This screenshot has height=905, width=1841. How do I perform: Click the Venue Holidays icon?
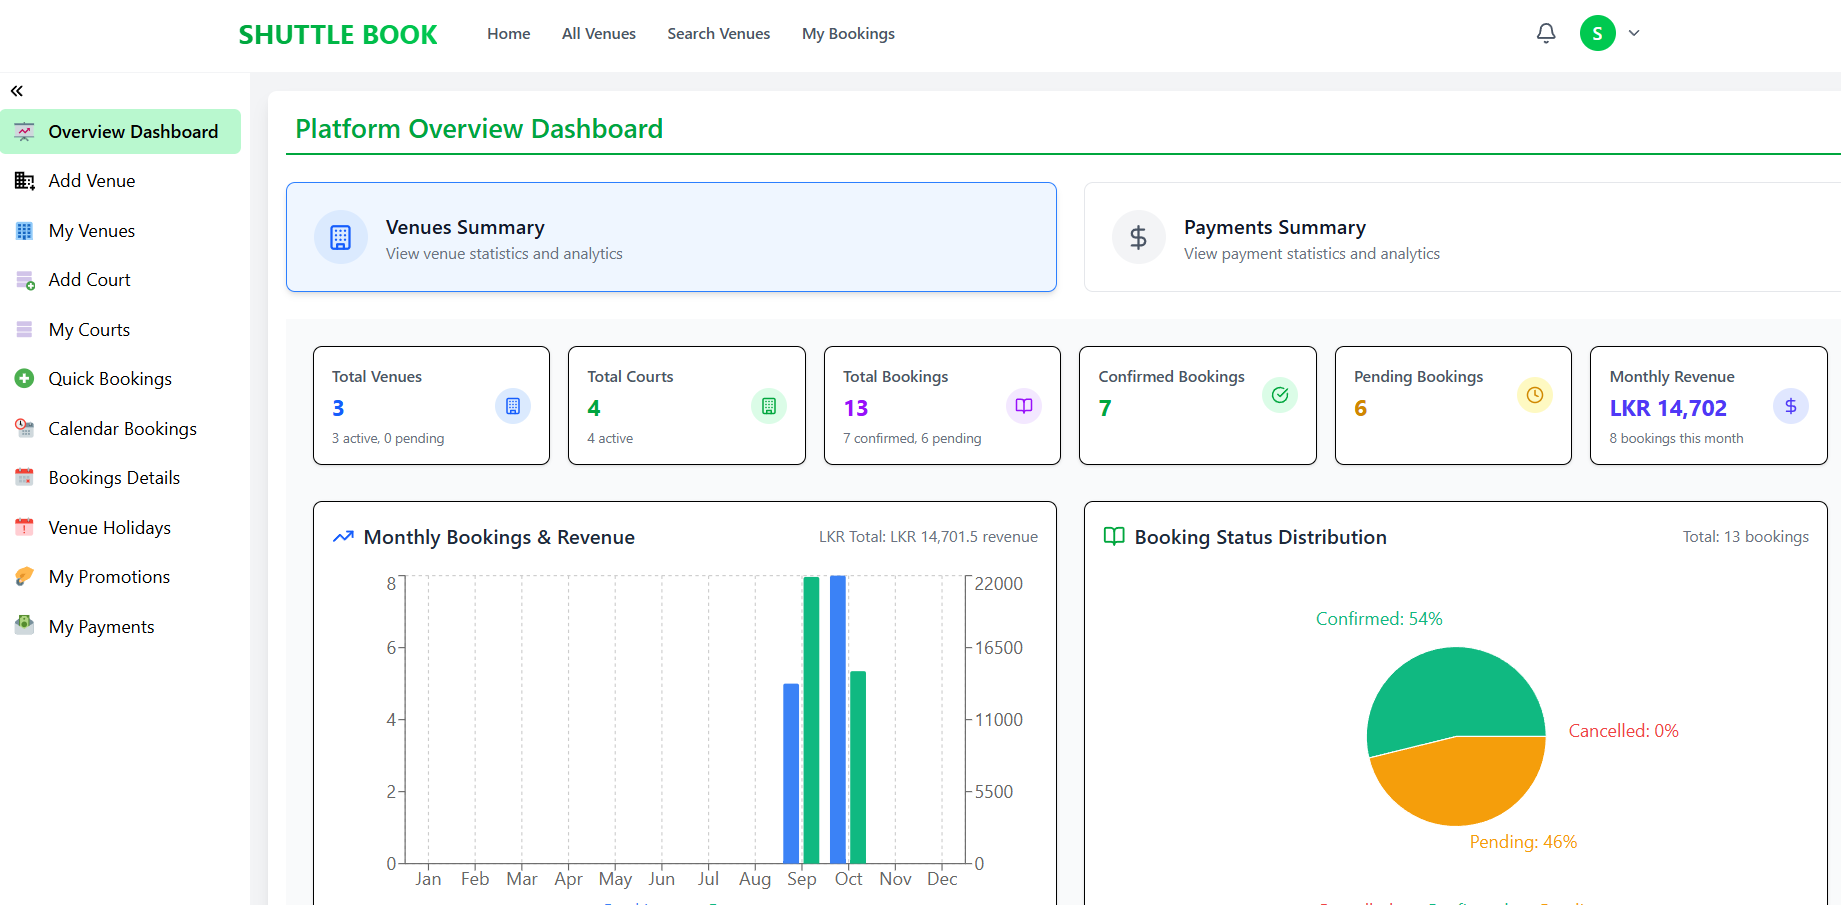click(x=23, y=527)
